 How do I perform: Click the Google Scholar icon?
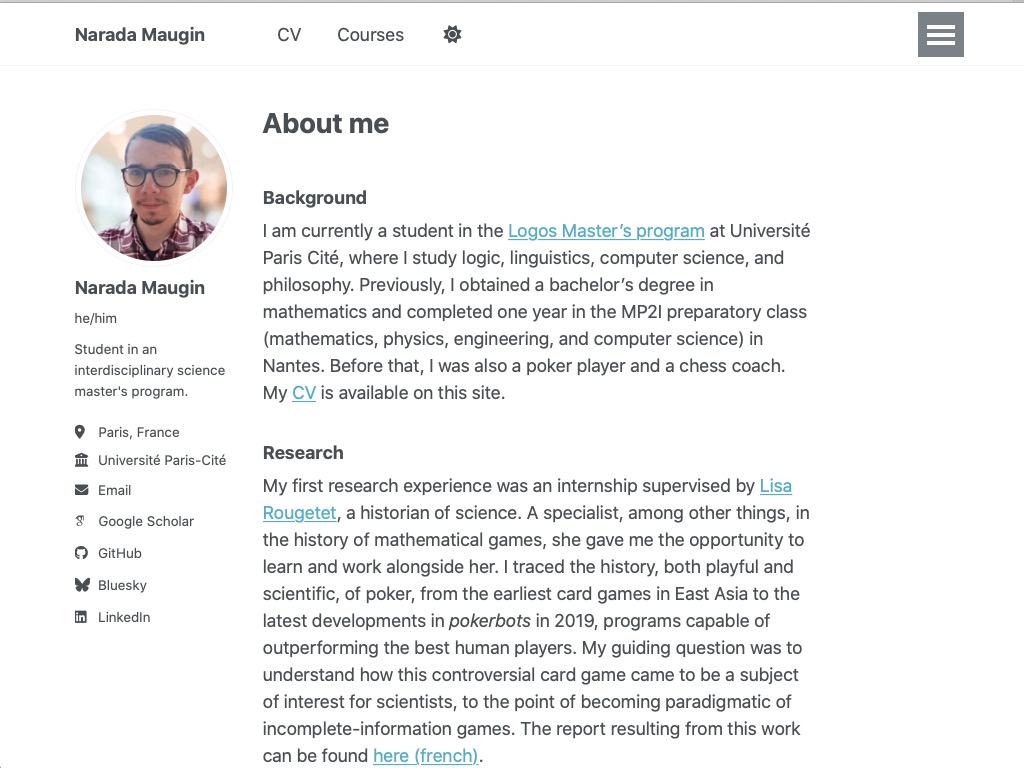81,521
